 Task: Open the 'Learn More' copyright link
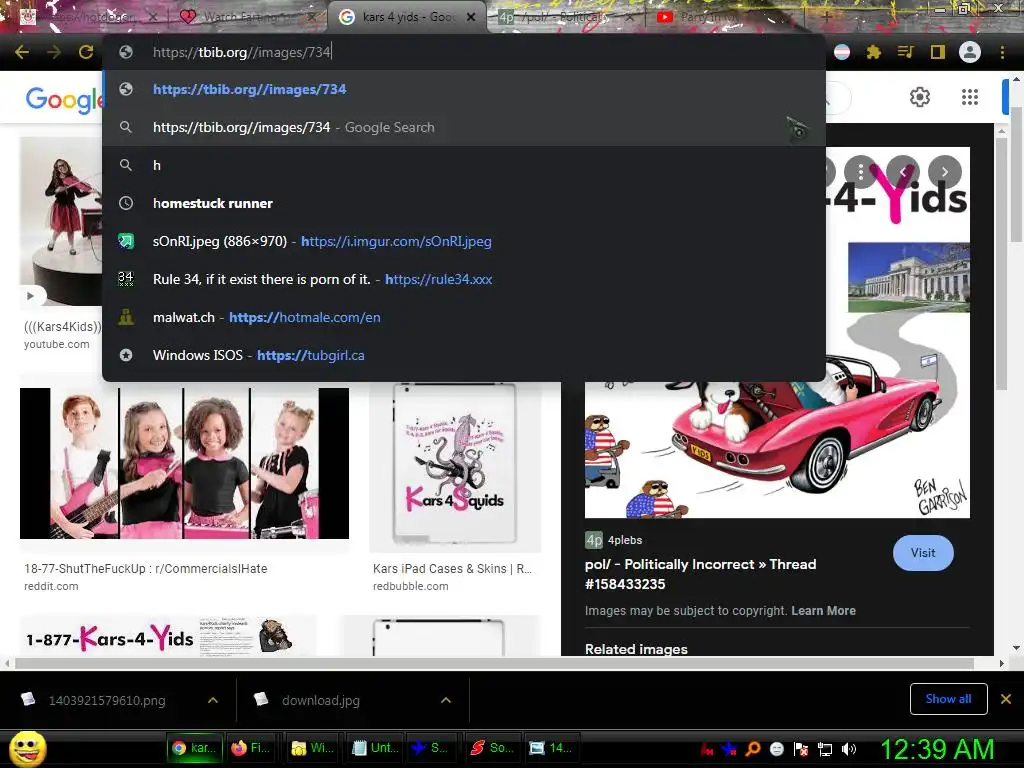pyautogui.click(x=824, y=611)
